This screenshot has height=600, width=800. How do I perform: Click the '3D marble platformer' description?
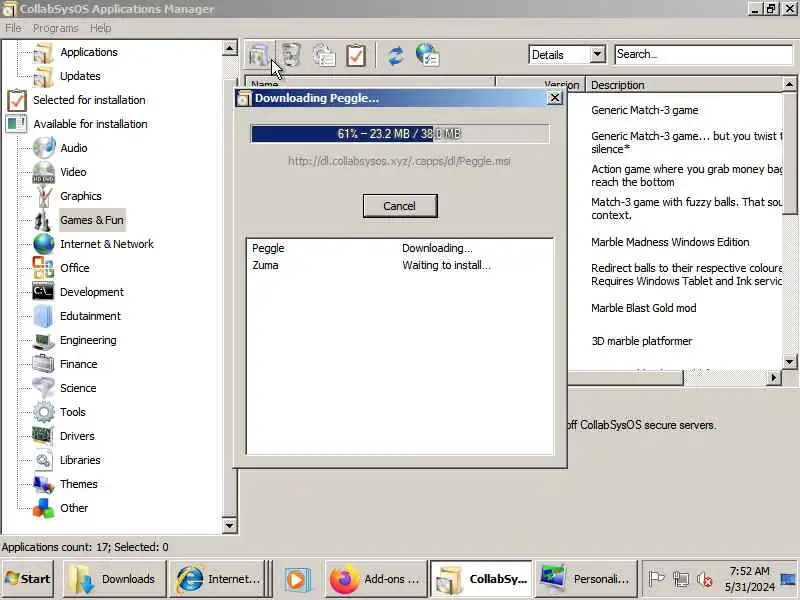[641, 341]
